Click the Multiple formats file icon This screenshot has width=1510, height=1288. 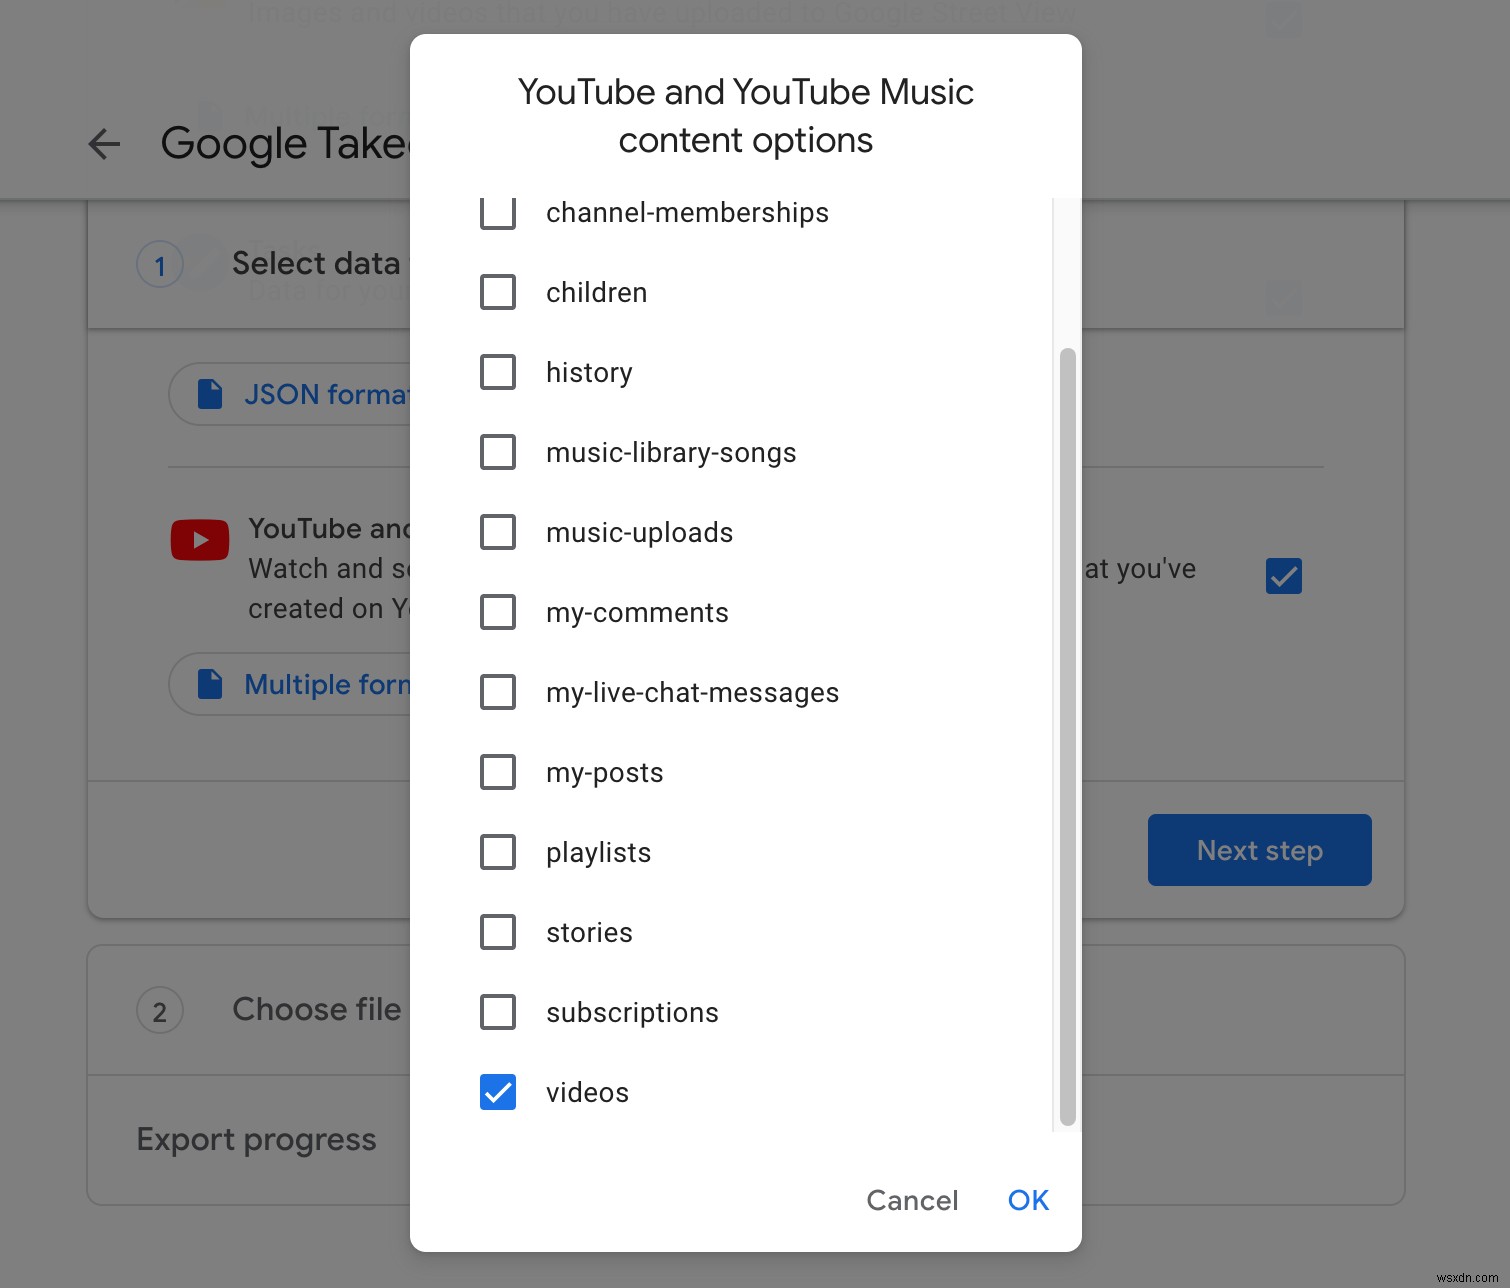209,684
